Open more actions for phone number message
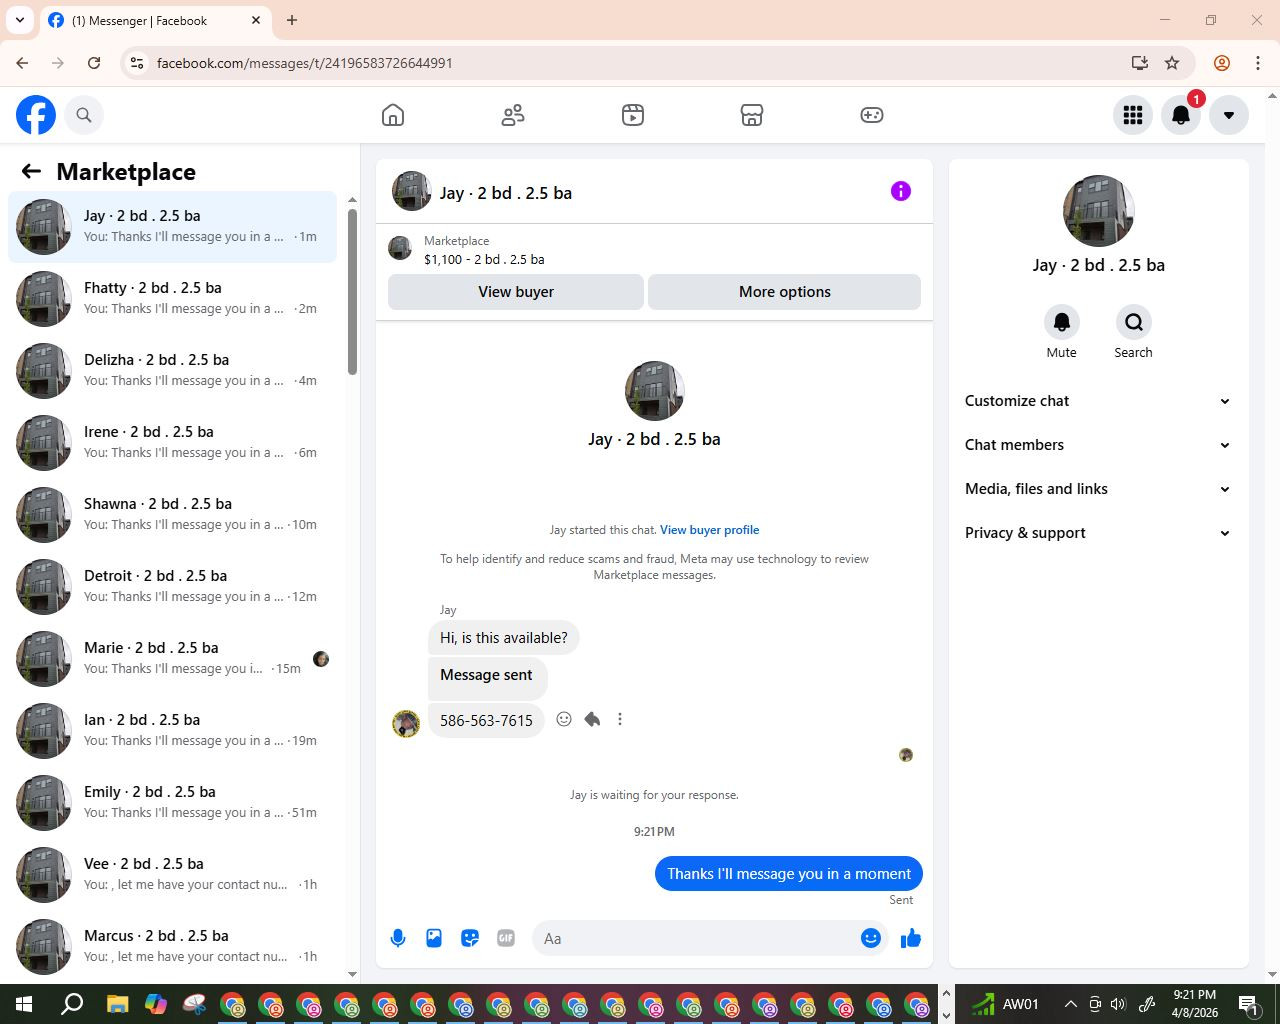Viewport: 1280px width, 1024px height. [x=620, y=719]
